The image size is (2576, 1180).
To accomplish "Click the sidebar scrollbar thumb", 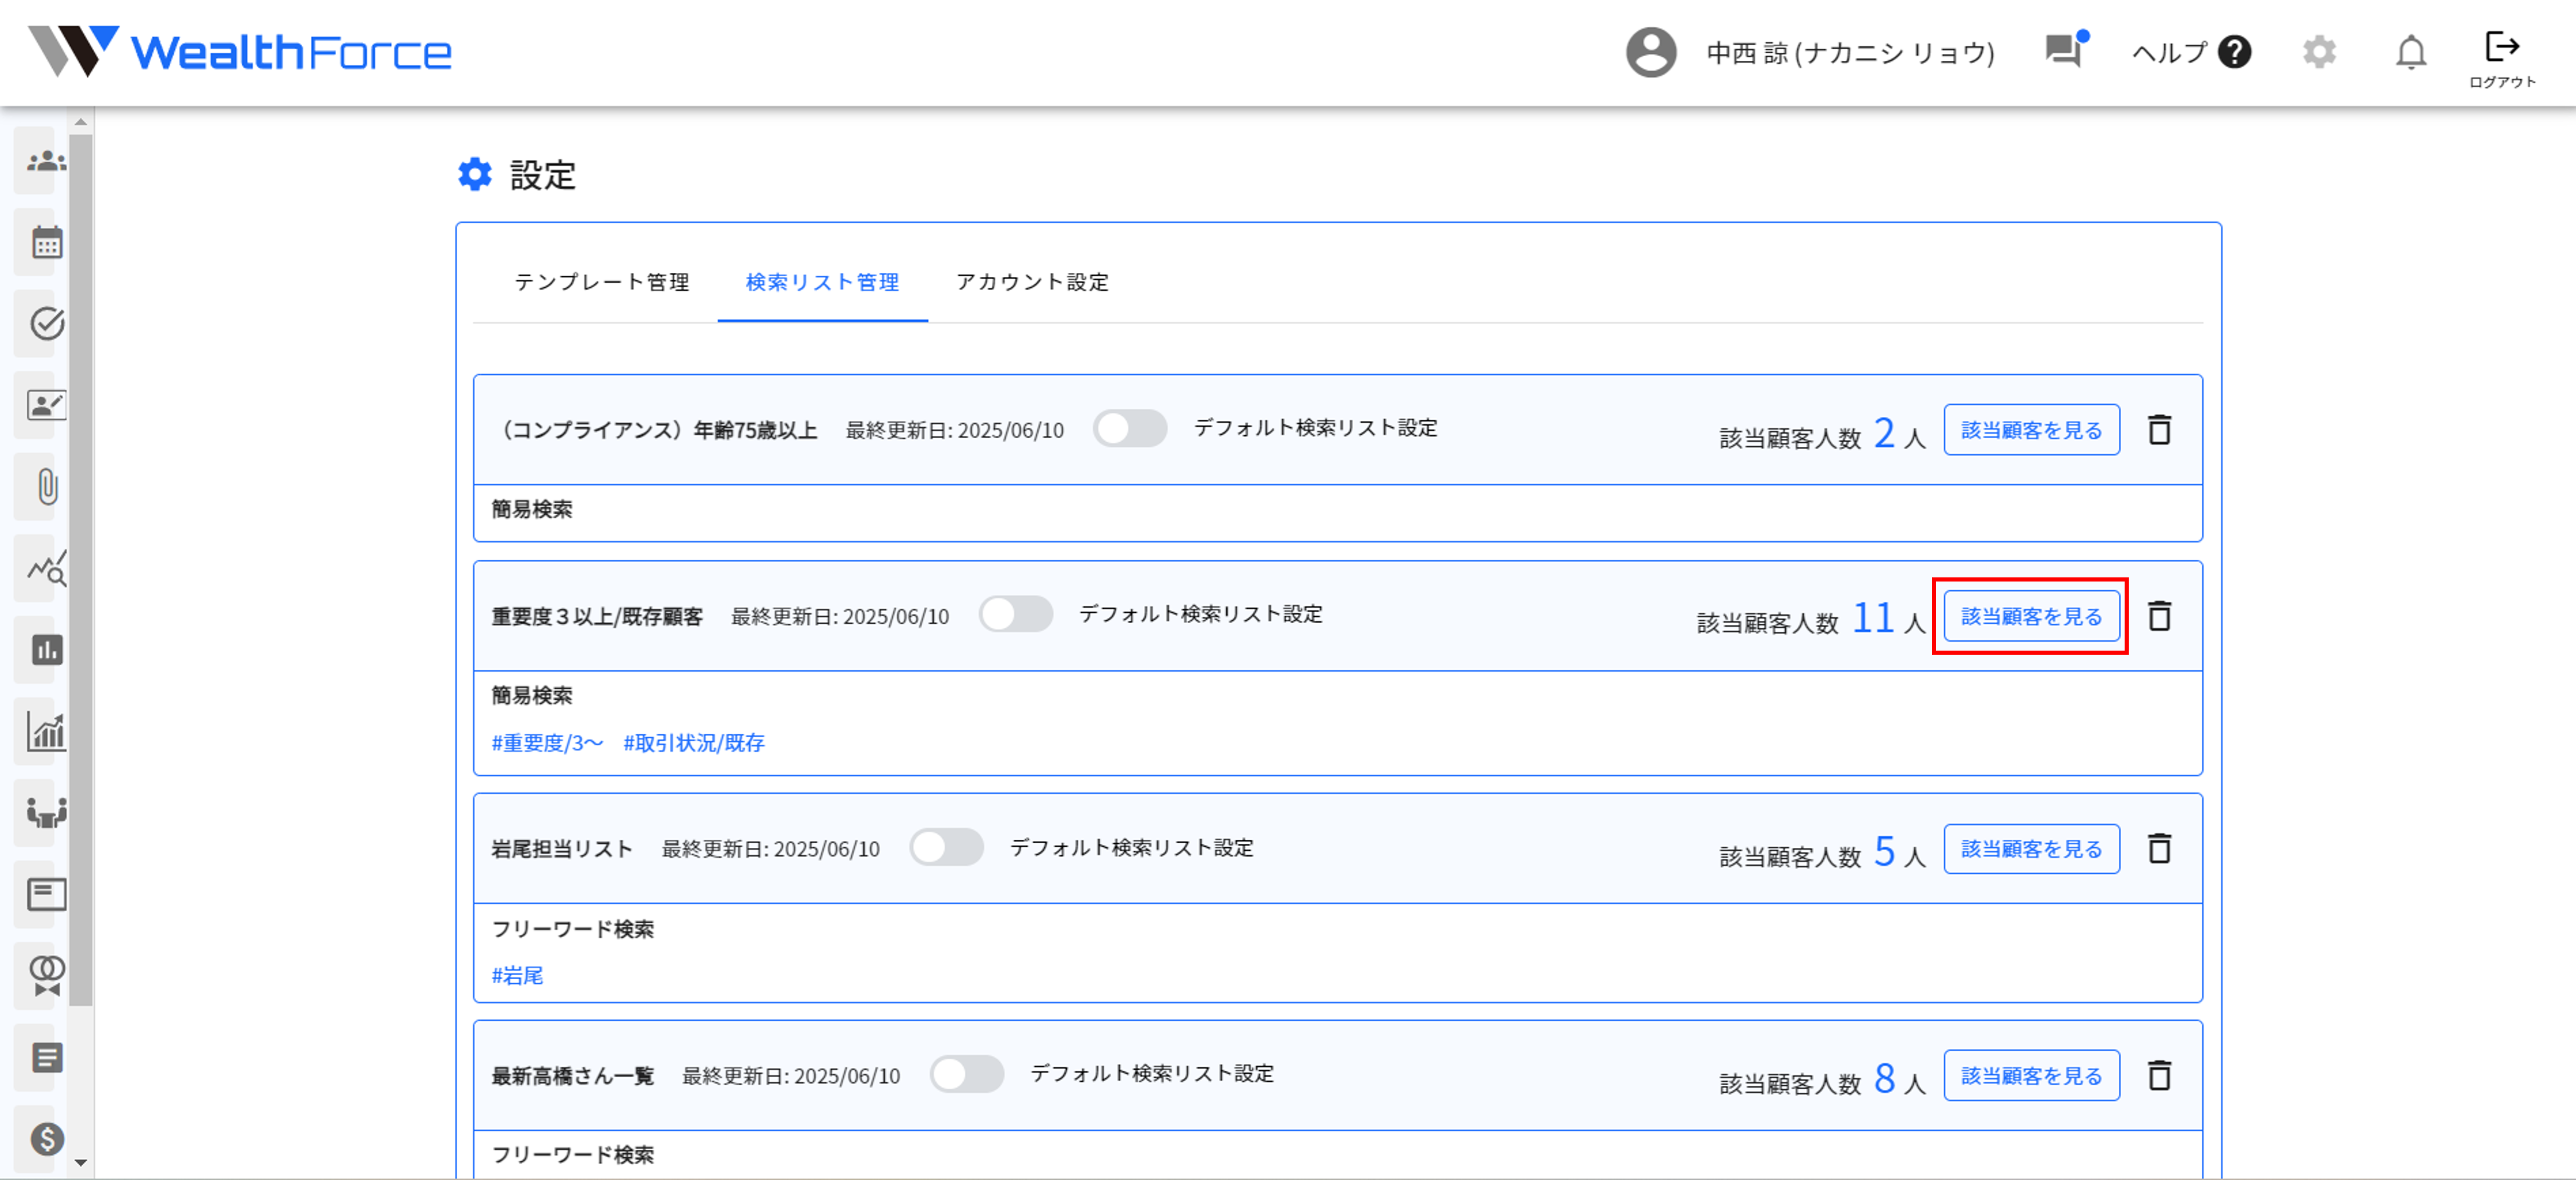I will pyautogui.click(x=81, y=570).
